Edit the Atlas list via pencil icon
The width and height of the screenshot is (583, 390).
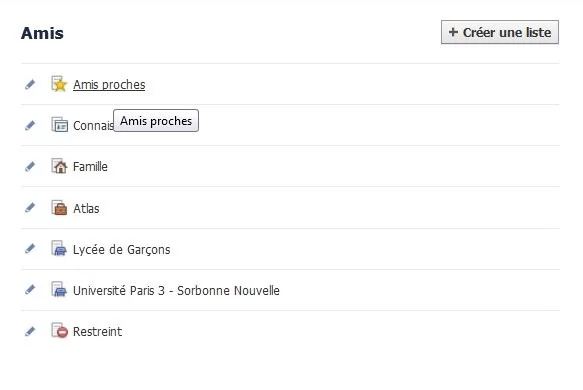point(30,207)
